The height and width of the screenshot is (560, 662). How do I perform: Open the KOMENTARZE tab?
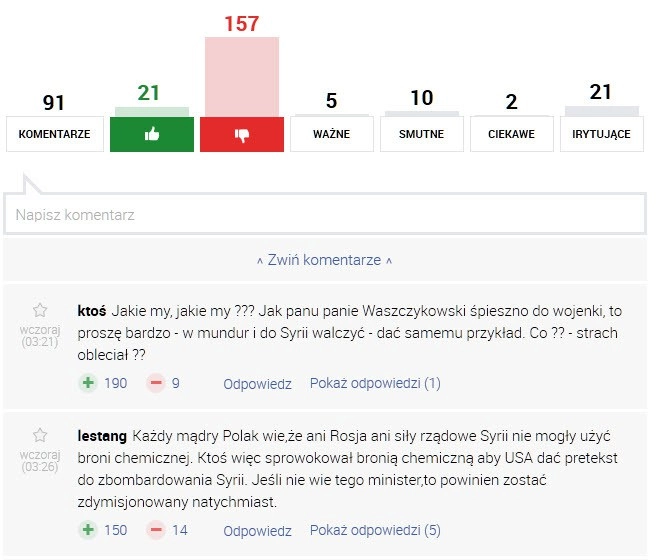[55, 134]
